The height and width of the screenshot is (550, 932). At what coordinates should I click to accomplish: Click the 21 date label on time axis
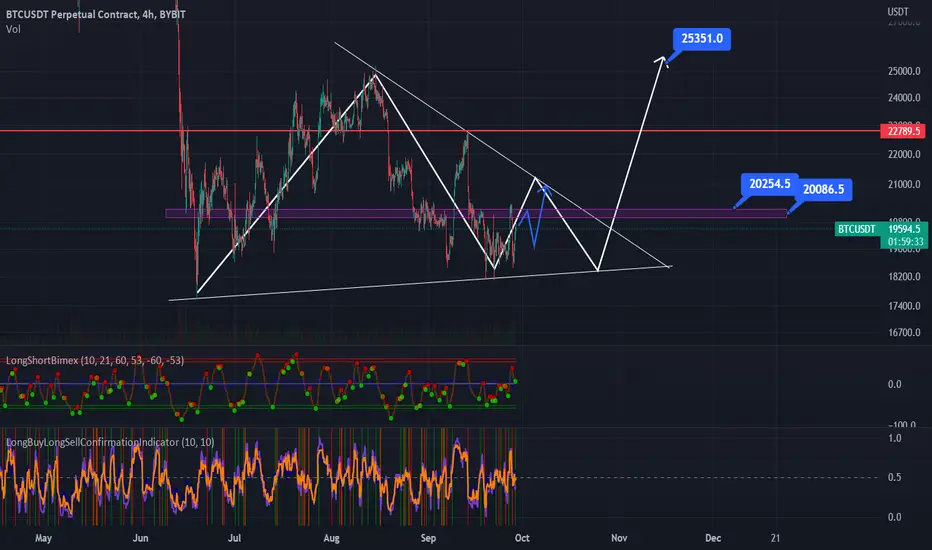point(775,538)
